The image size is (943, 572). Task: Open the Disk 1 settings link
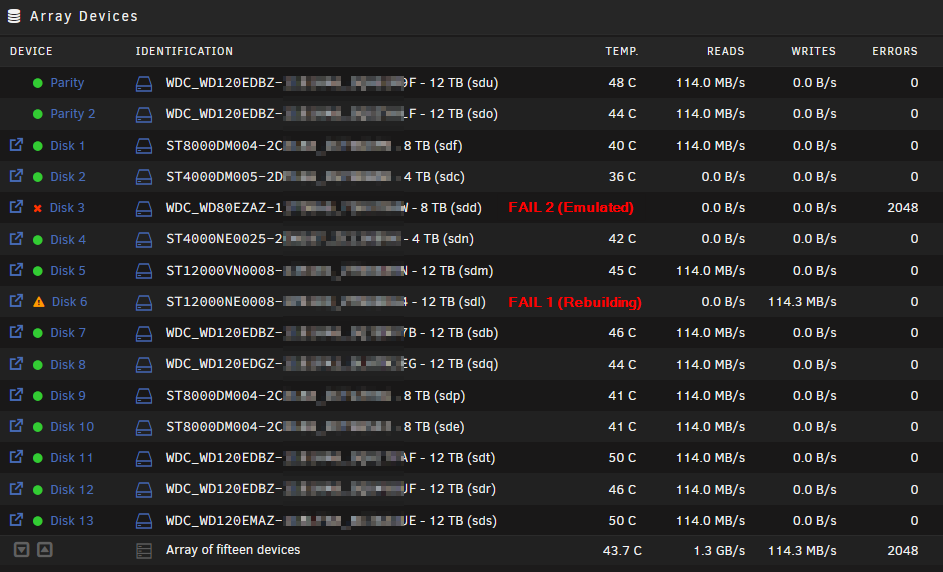(67, 146)
